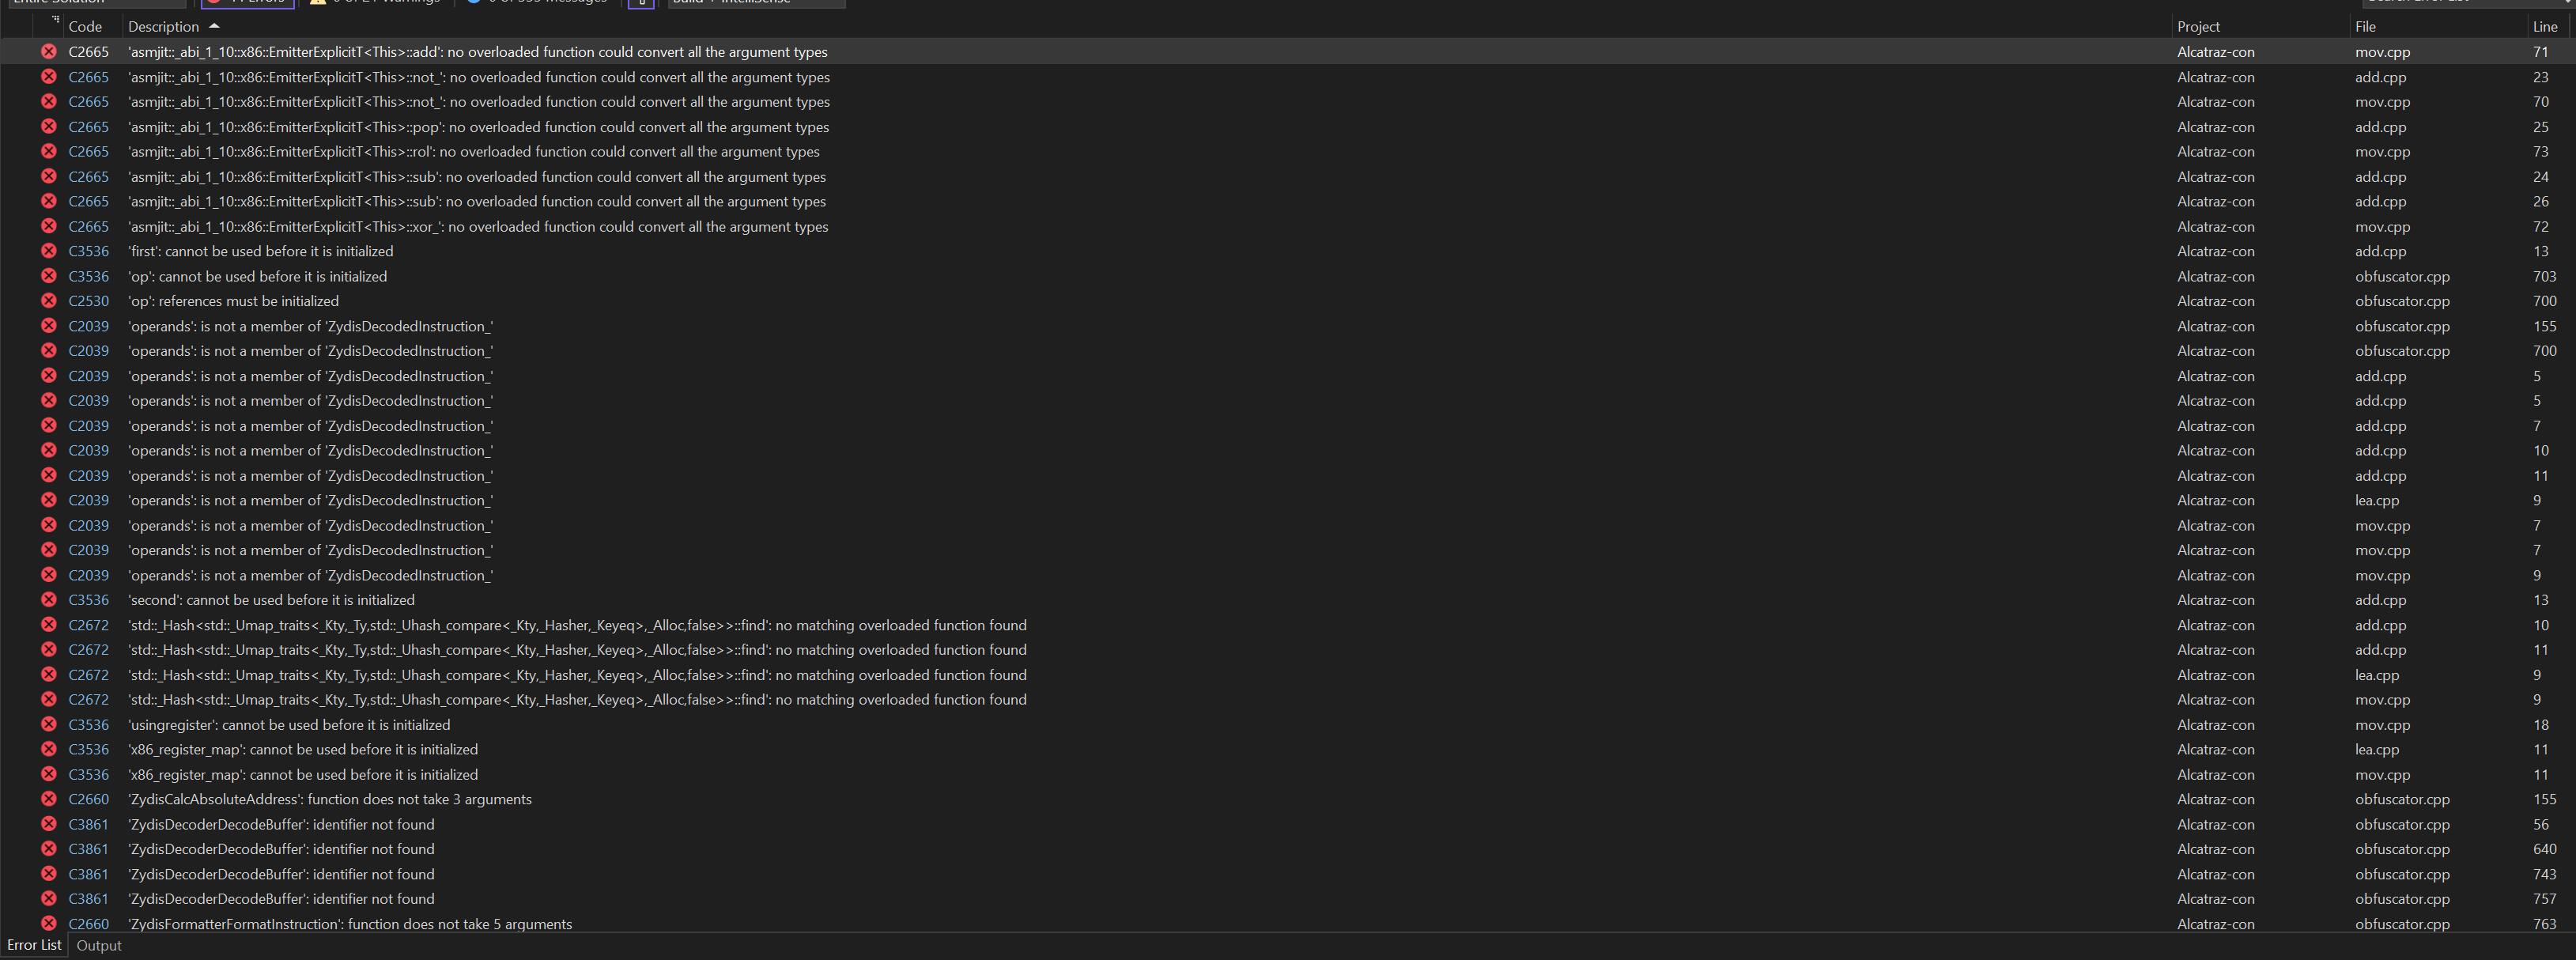
Task: Click the red X icon beside the first C2665 error
Action: pos(48,51)
